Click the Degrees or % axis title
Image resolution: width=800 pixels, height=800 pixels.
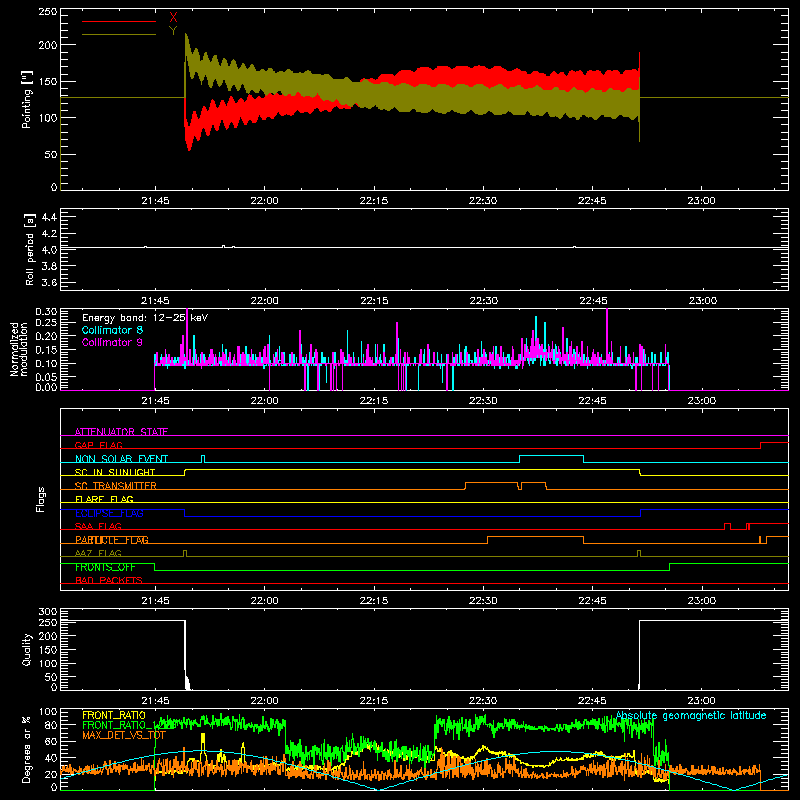tap(27, 749)
